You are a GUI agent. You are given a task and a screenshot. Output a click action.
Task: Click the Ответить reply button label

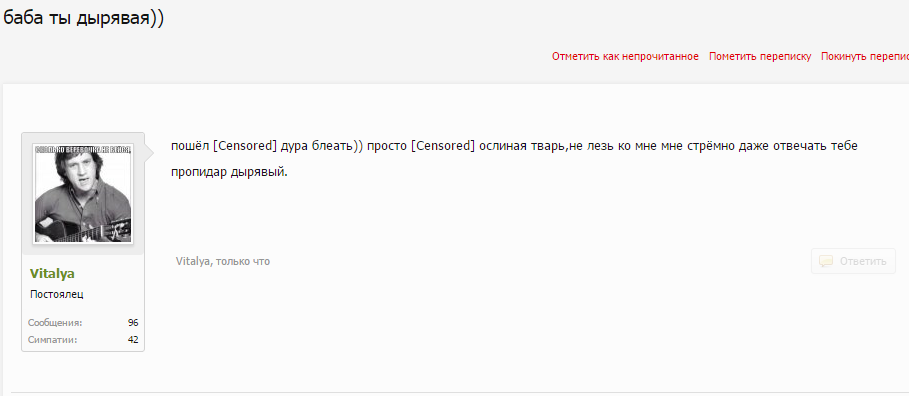(x=863, y=261)
